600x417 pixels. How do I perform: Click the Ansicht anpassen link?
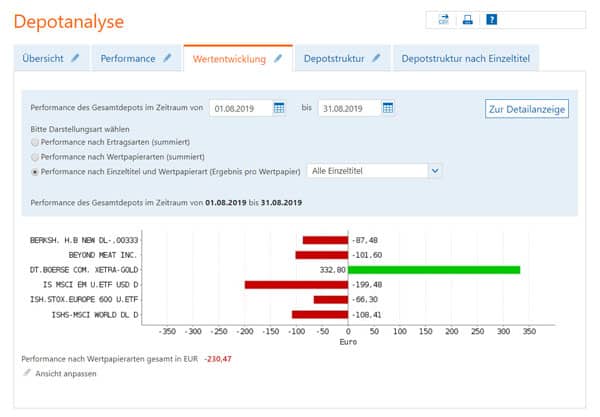coord(66,374)
